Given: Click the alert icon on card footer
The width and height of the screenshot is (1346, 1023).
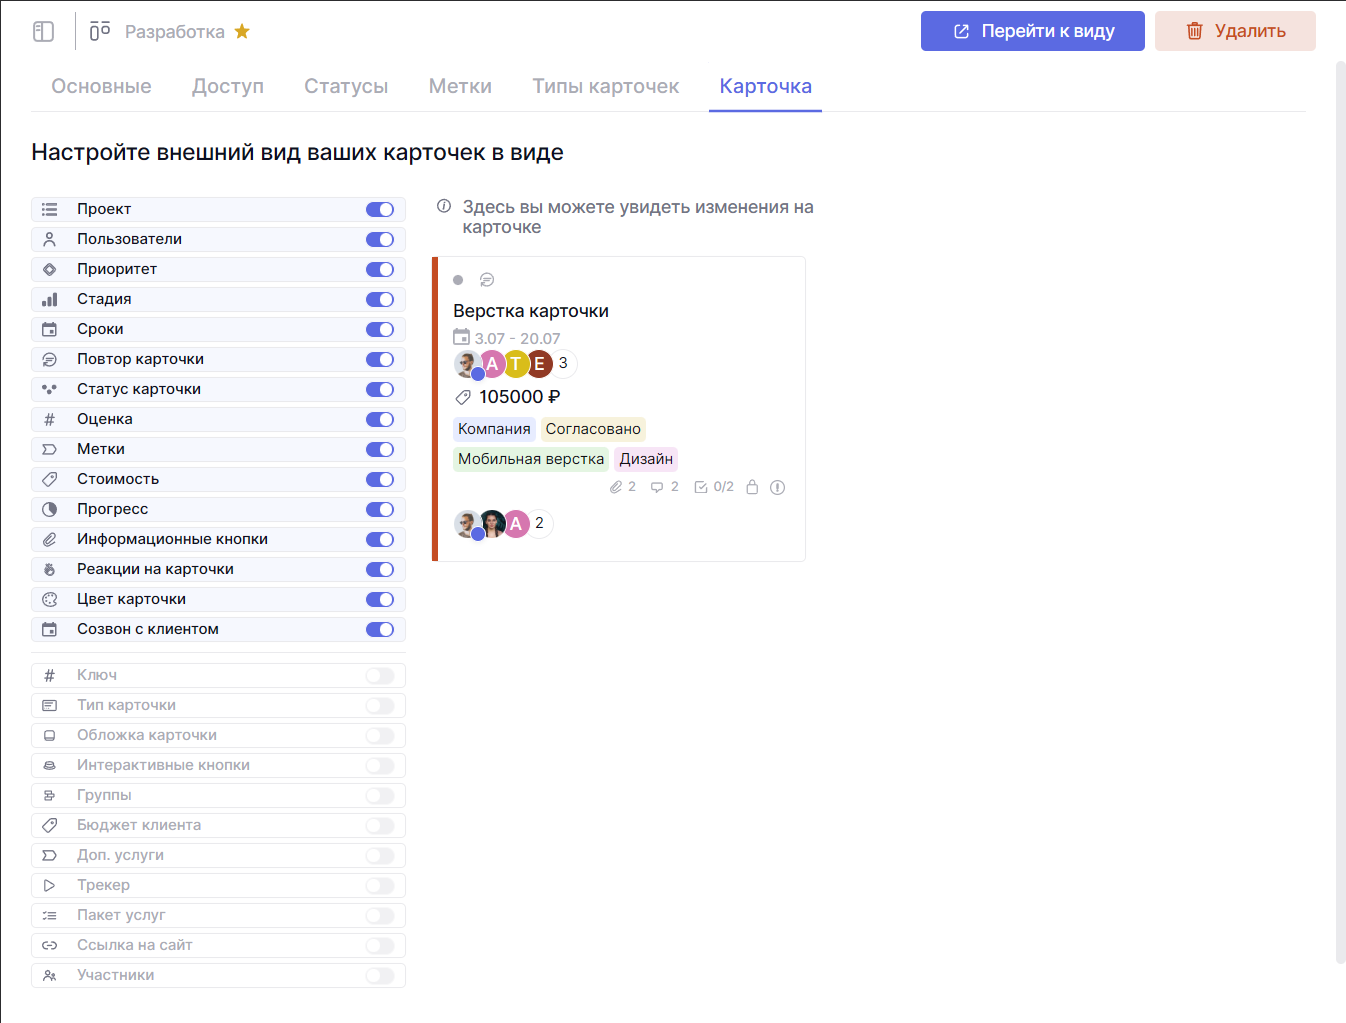Looking at the screenshot, I should [x=778, y=487].
